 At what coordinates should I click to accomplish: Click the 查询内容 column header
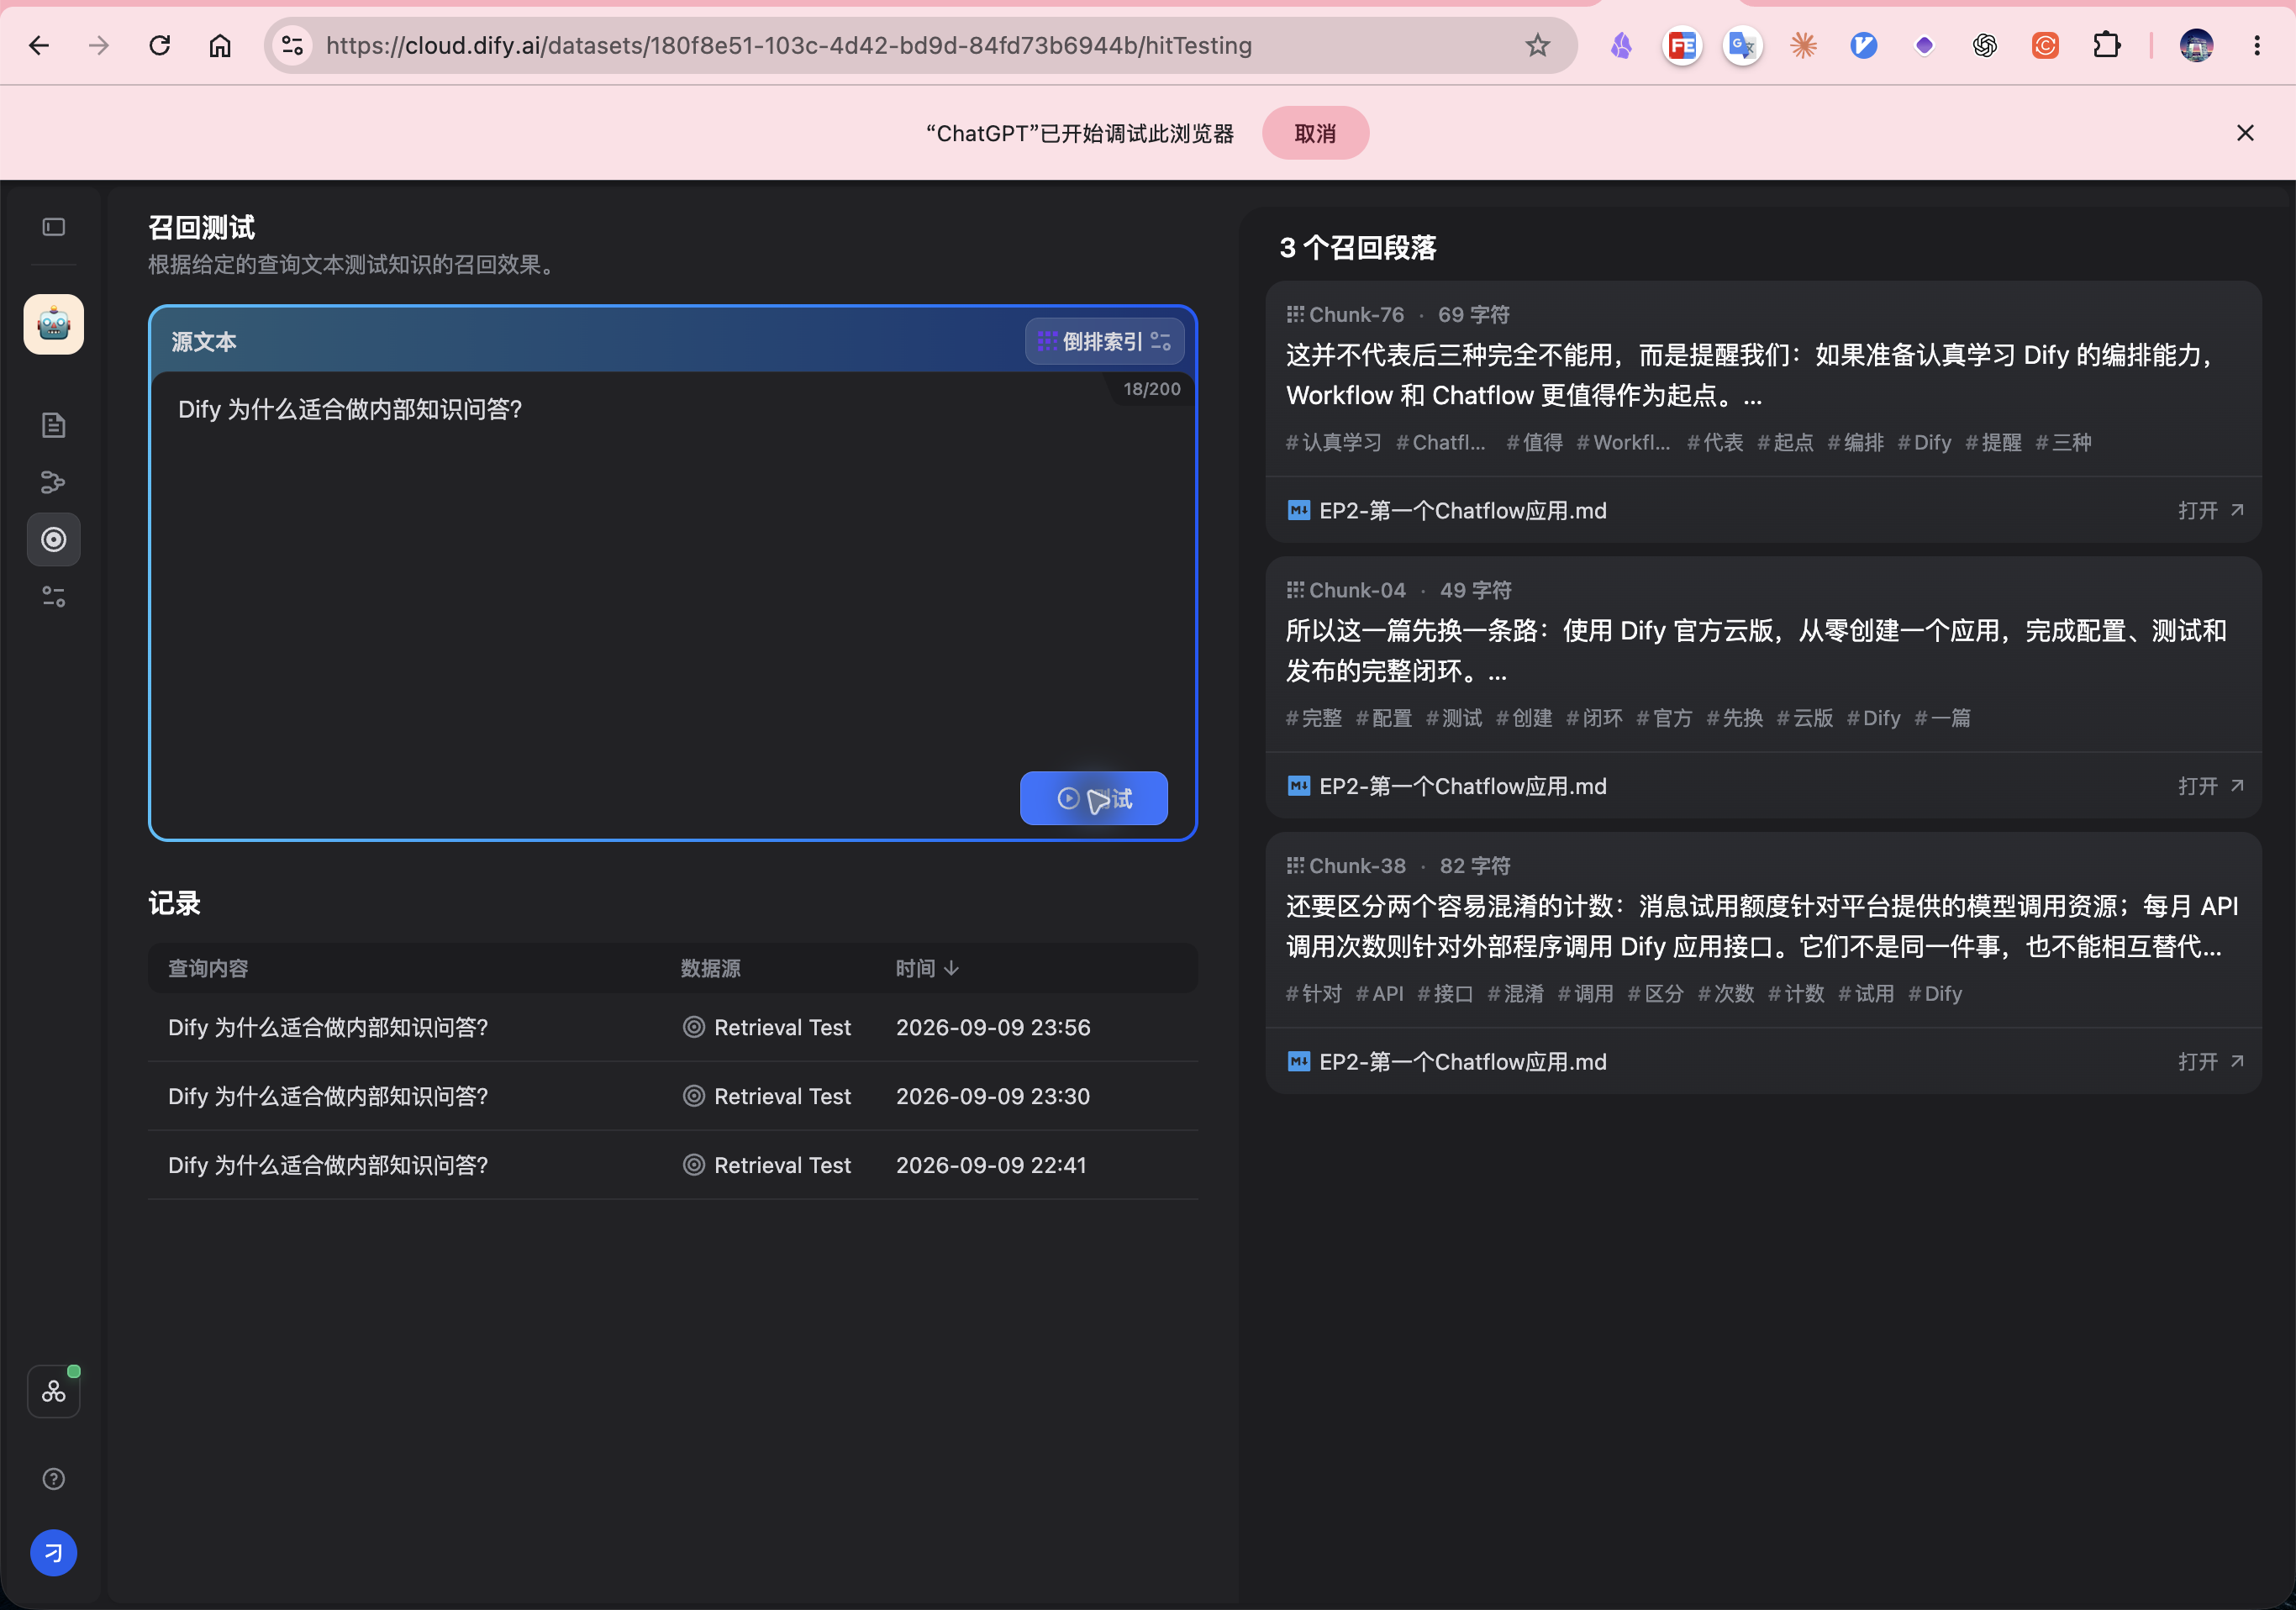(x=208, y=968)
